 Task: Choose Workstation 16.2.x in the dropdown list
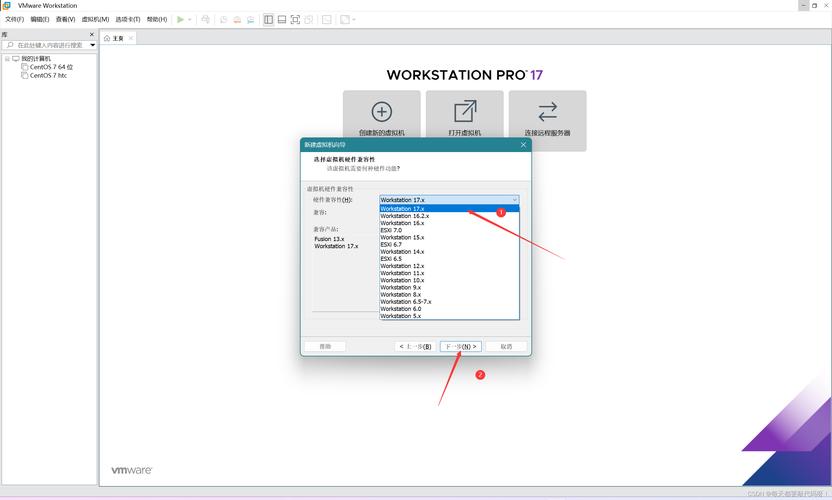[449, 216]
